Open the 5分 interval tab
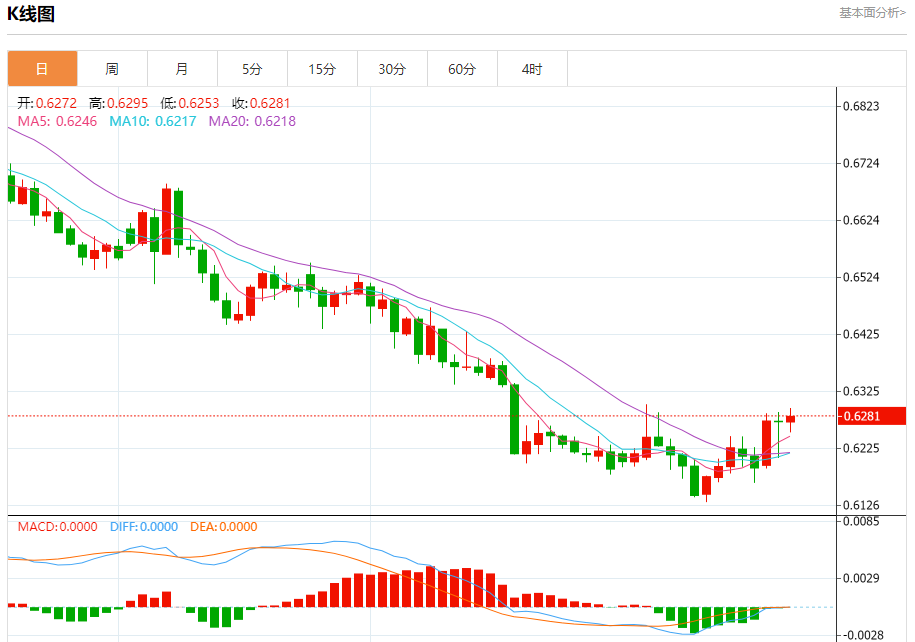The height and width of the screenshot is (642, 915). (252, 69)
